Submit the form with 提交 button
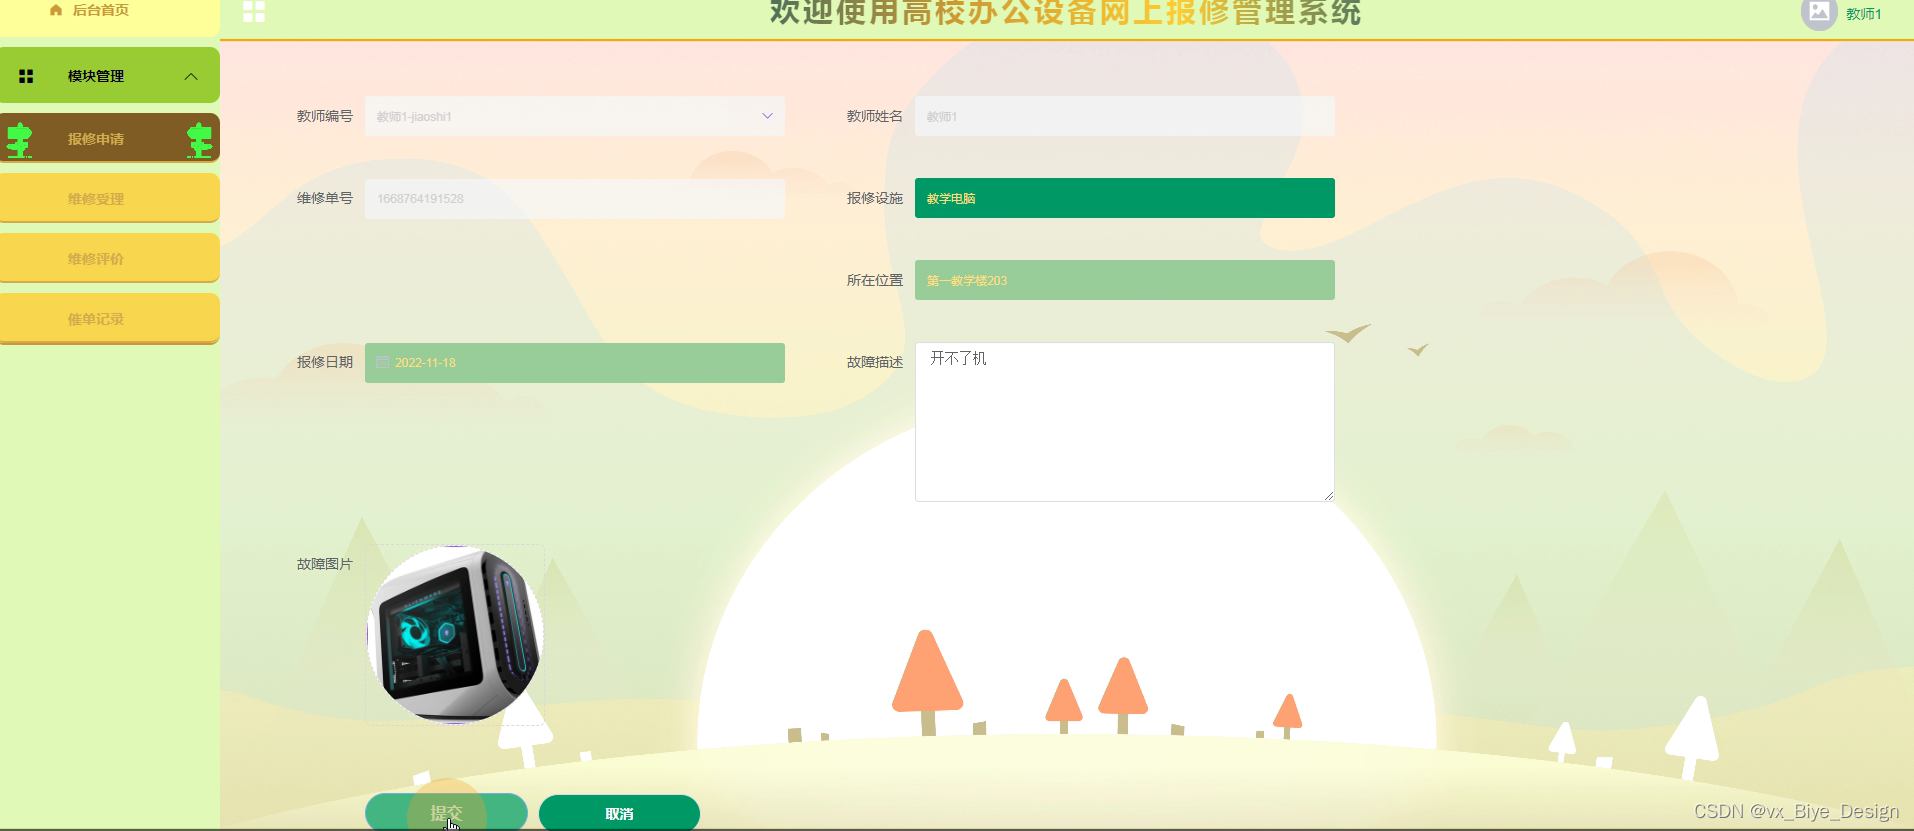 click(x=446, y=813)
